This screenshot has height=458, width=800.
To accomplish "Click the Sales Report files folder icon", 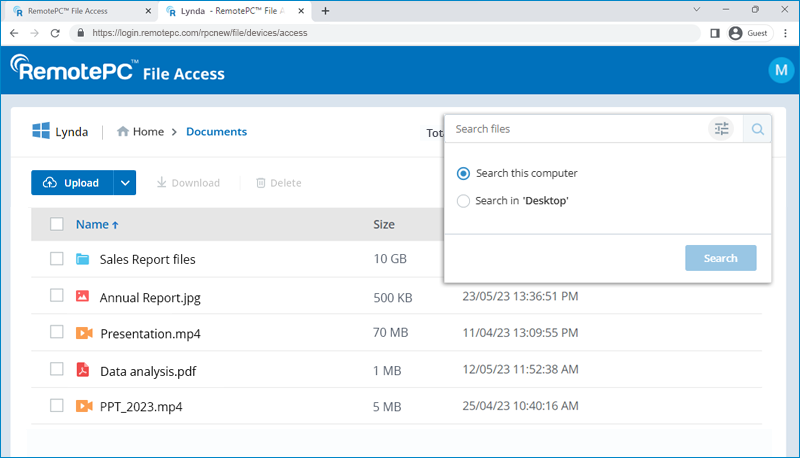I will coord(83,259).
